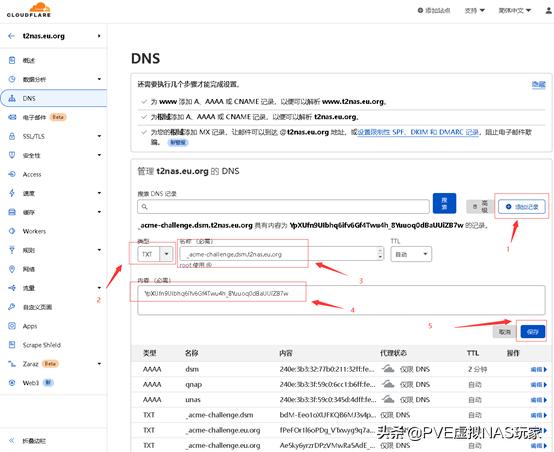554x452 pixels.
Task: Open the Overview (概述) sidebar icon
Action: tap(12, 60)
